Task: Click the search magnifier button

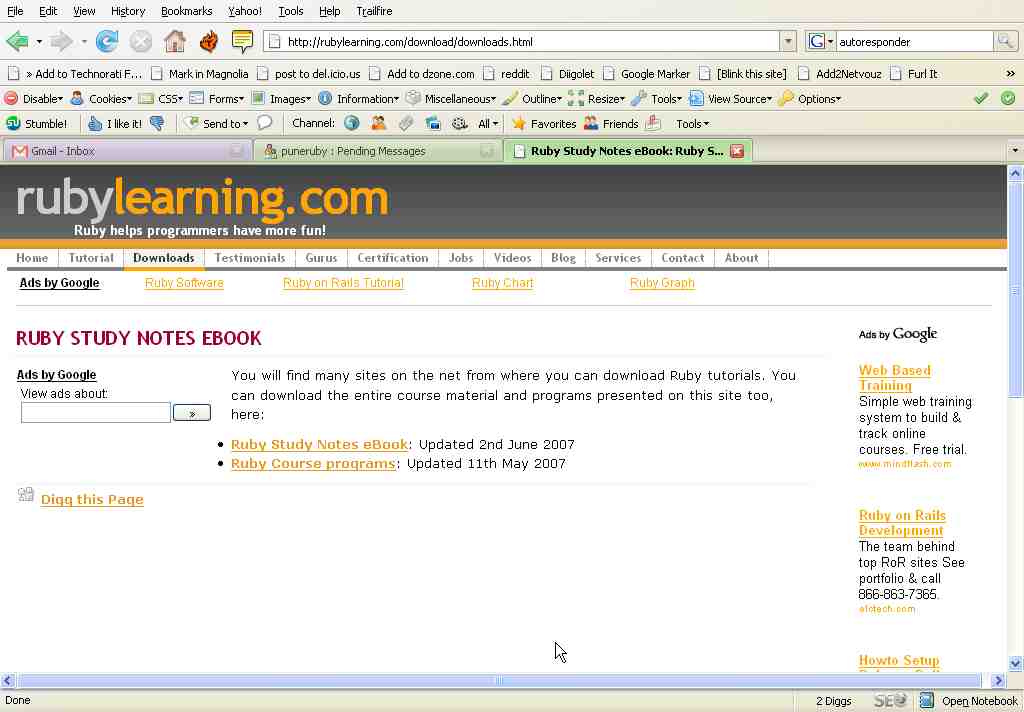Action: pyautogui.click(x=1006, y=42)
